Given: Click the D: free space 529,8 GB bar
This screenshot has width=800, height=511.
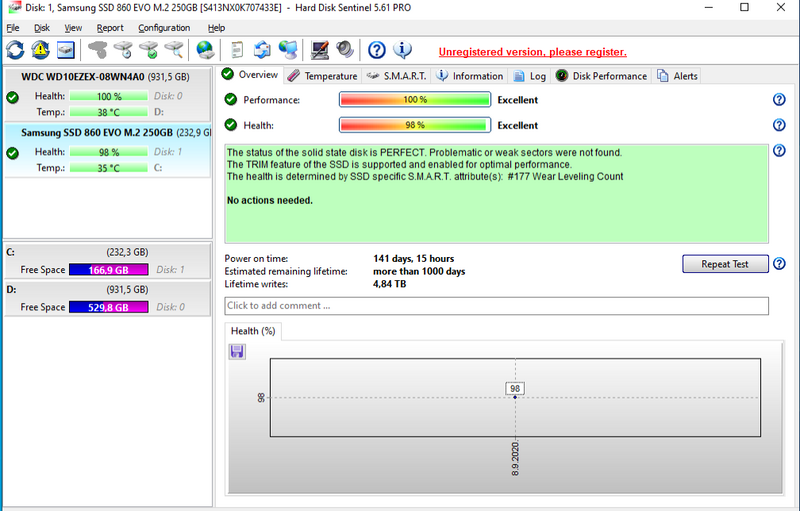Looking at the screenshot, I should tap(109, 307).
